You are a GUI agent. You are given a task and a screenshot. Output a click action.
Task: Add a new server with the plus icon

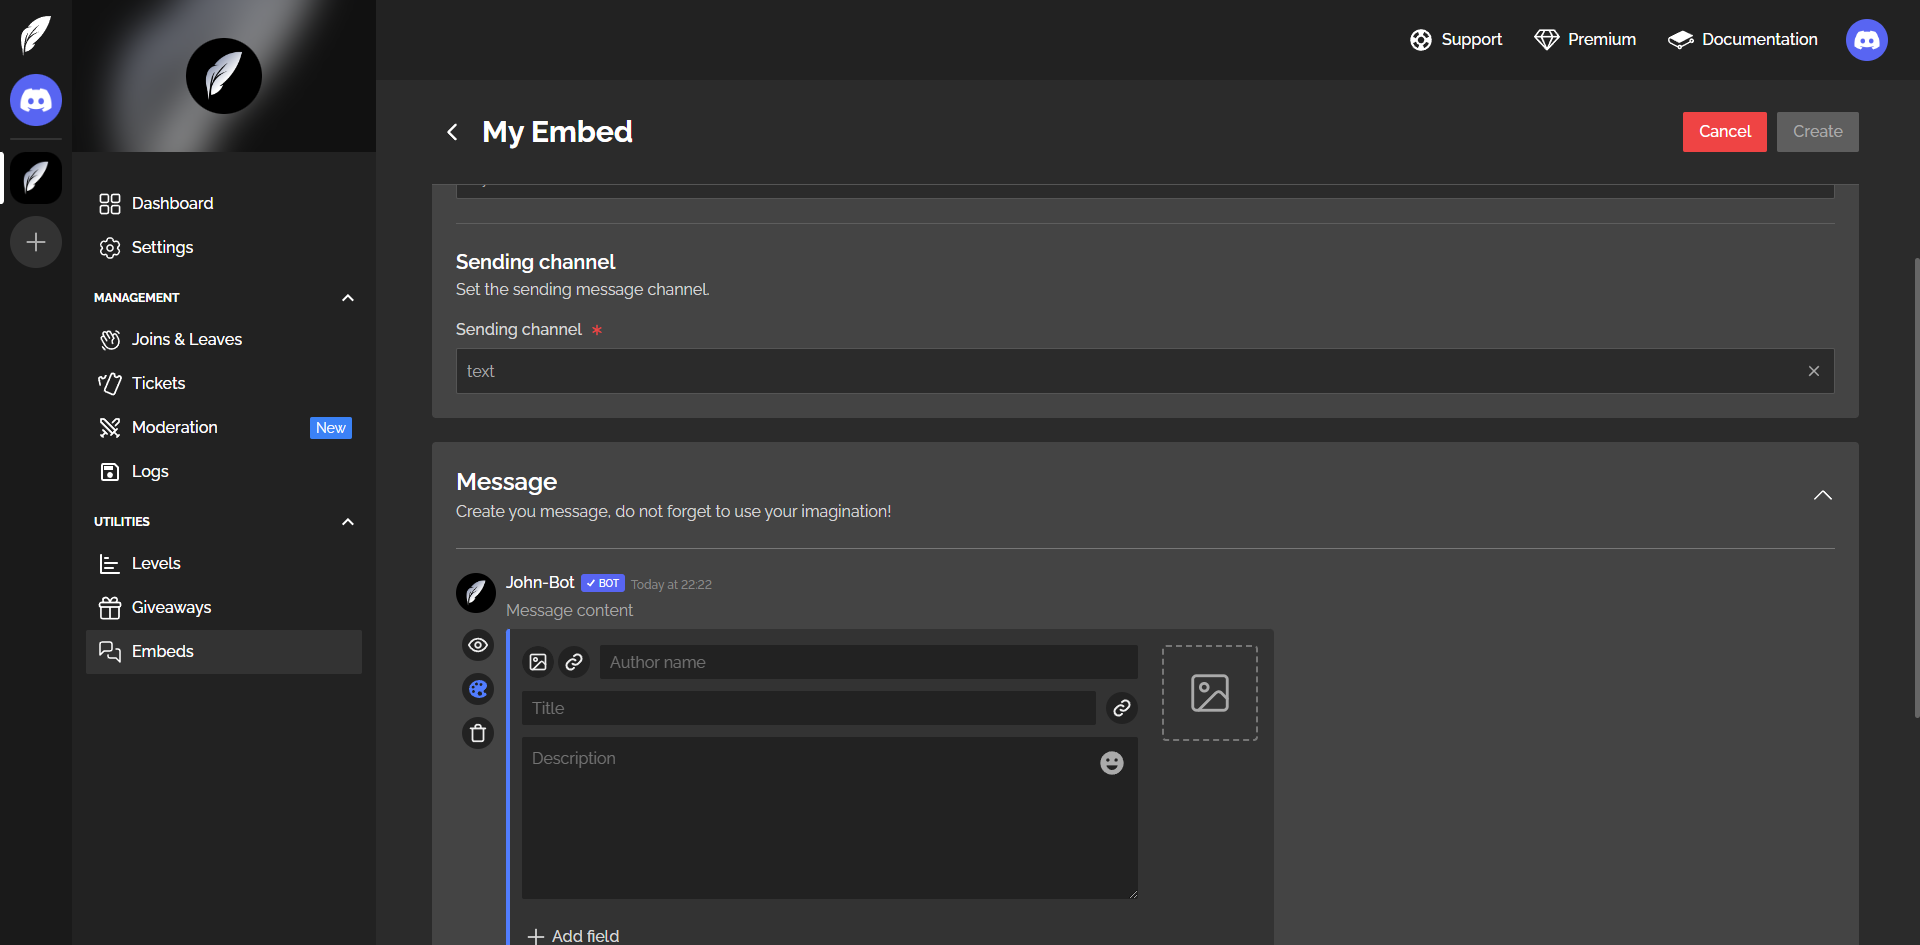(36, 242)
